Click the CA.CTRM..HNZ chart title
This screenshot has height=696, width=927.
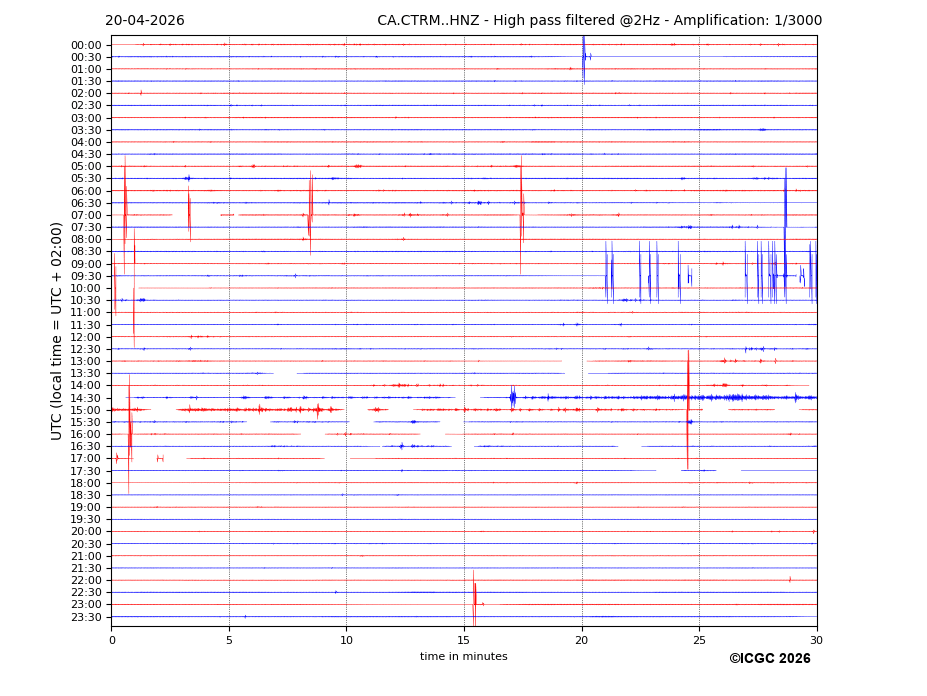pos(599,21)
